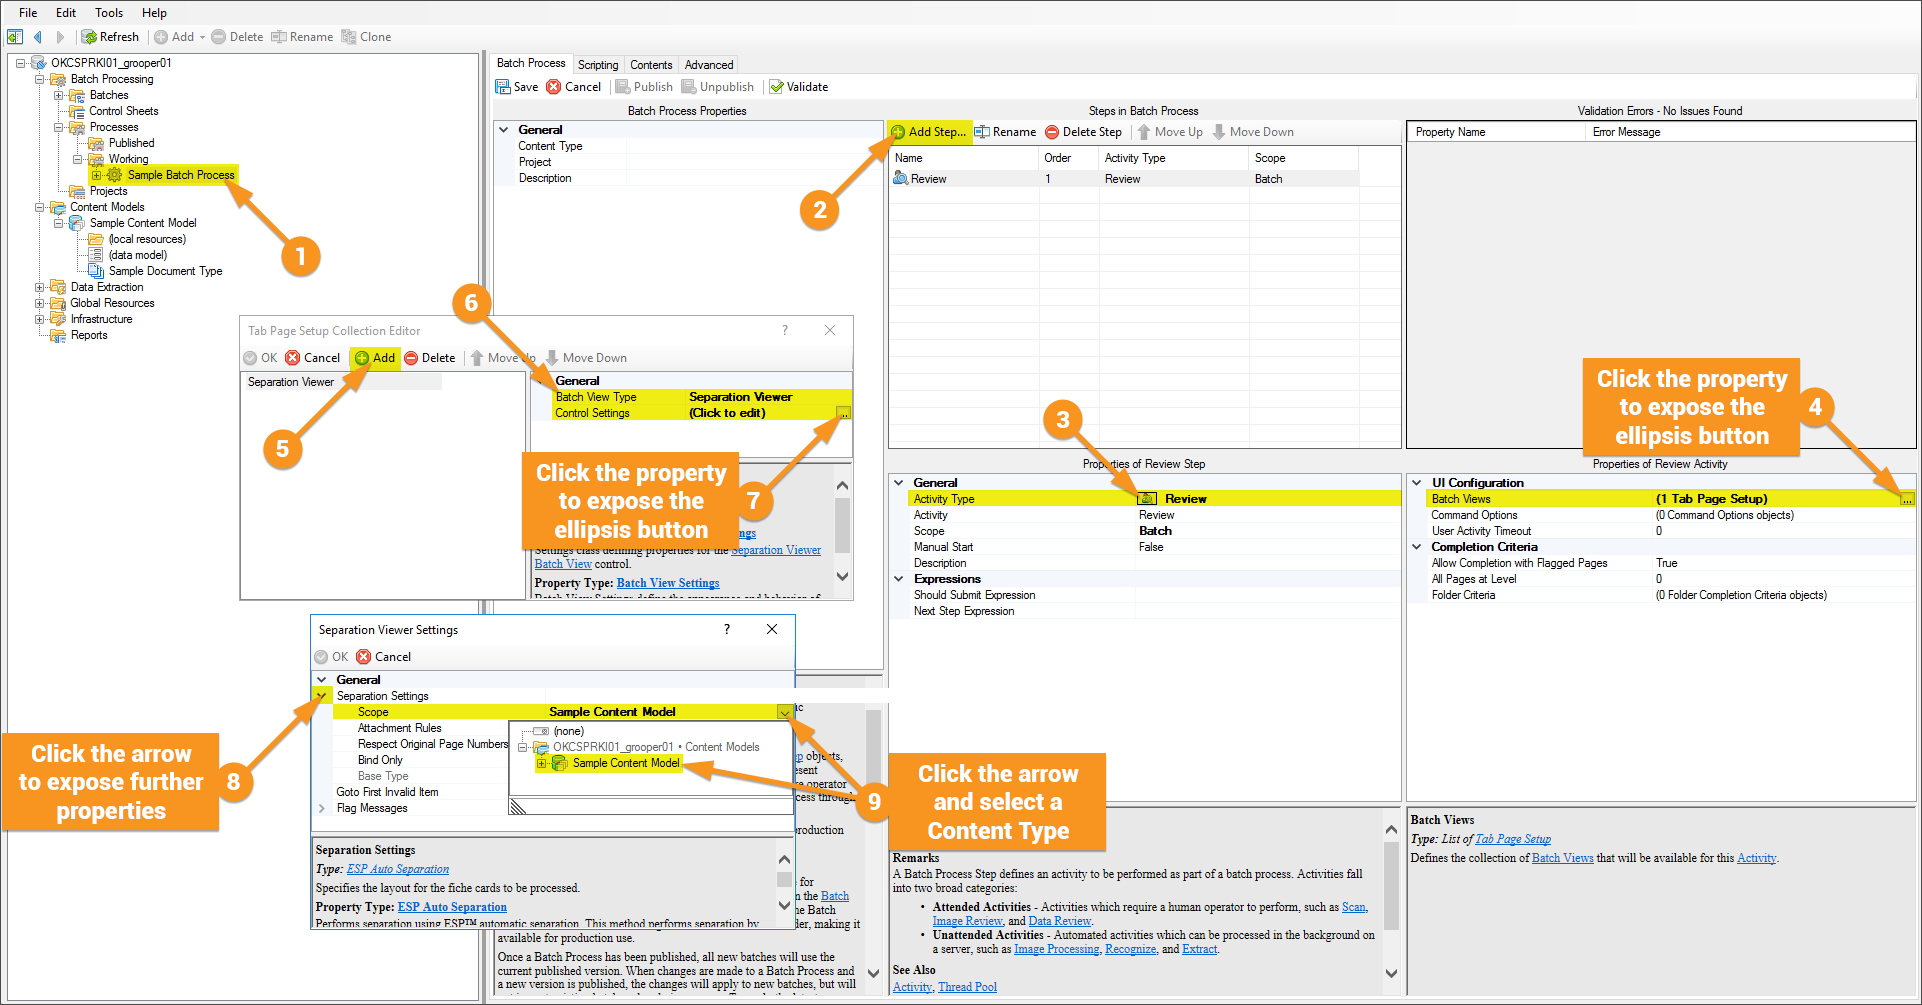Click Rename in the main toolbar

click(302, 37)
